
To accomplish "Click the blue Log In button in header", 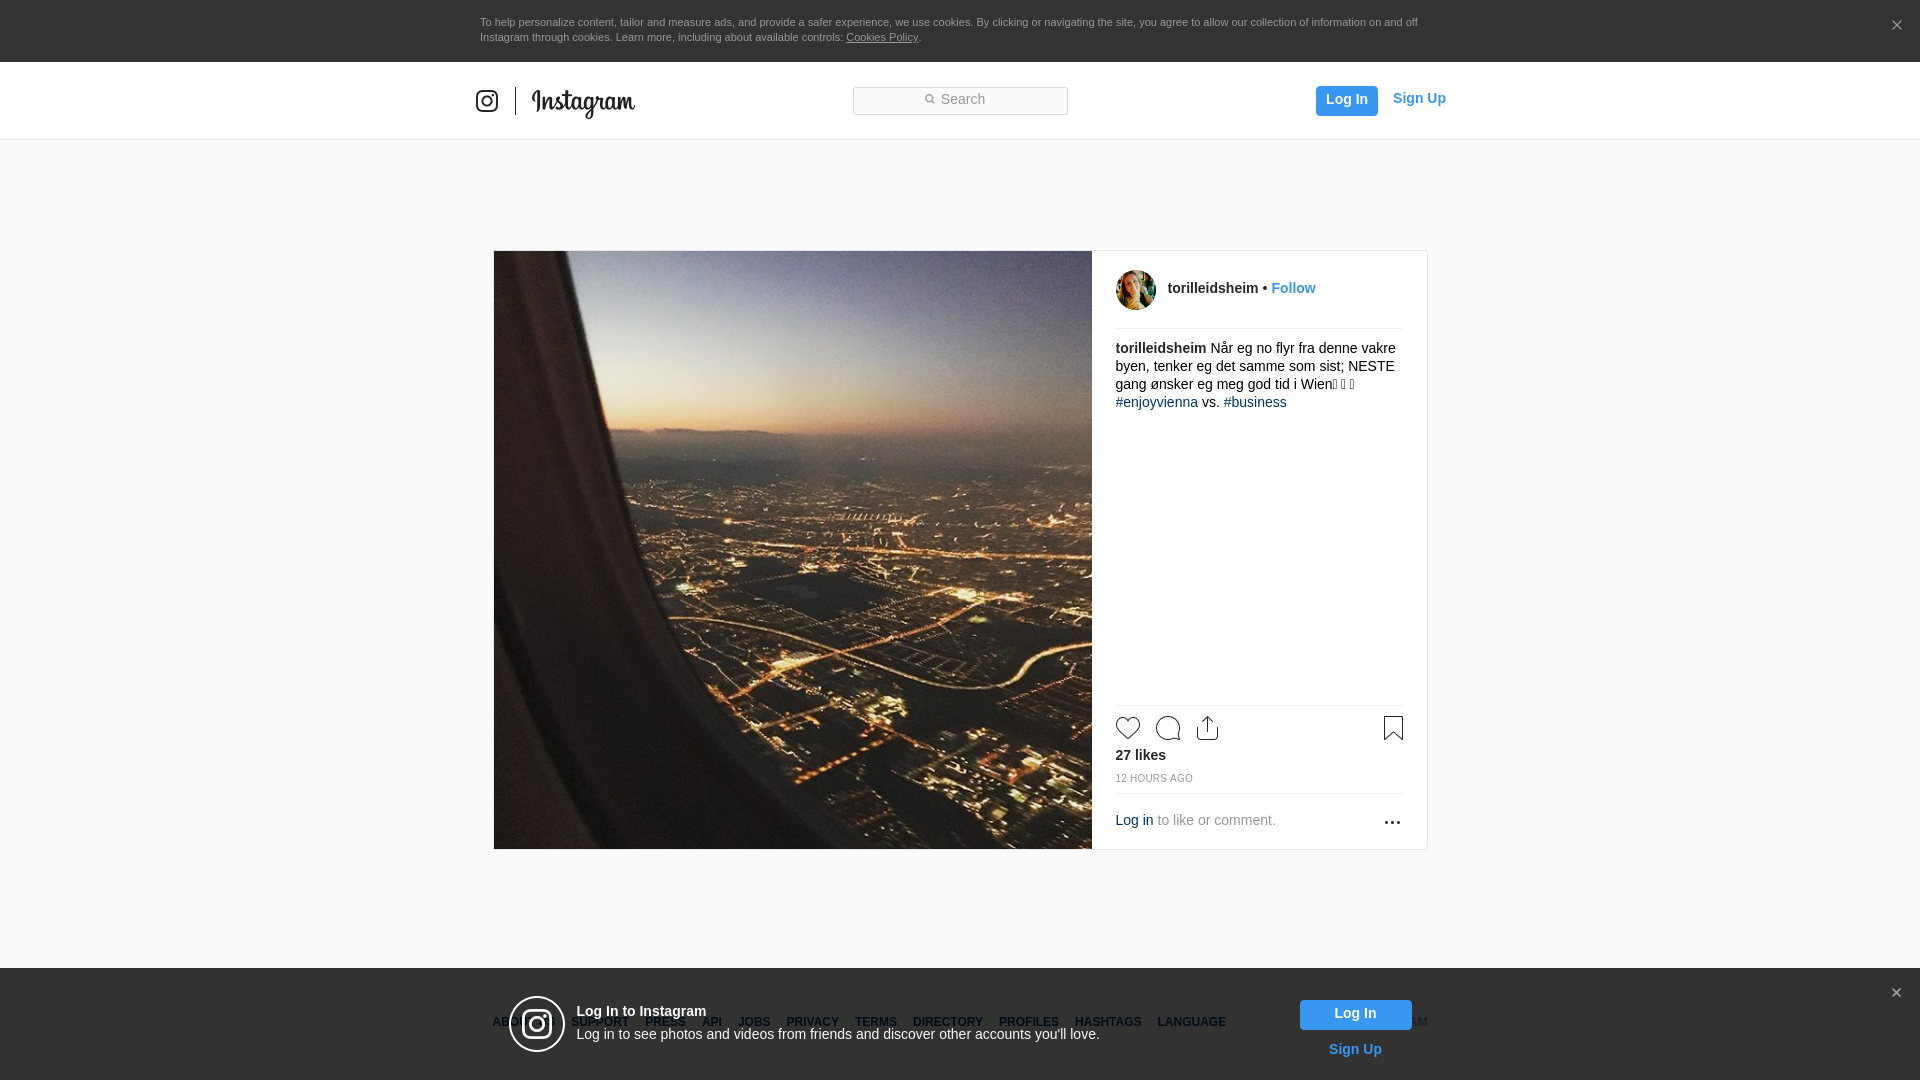I will 1346,100.
